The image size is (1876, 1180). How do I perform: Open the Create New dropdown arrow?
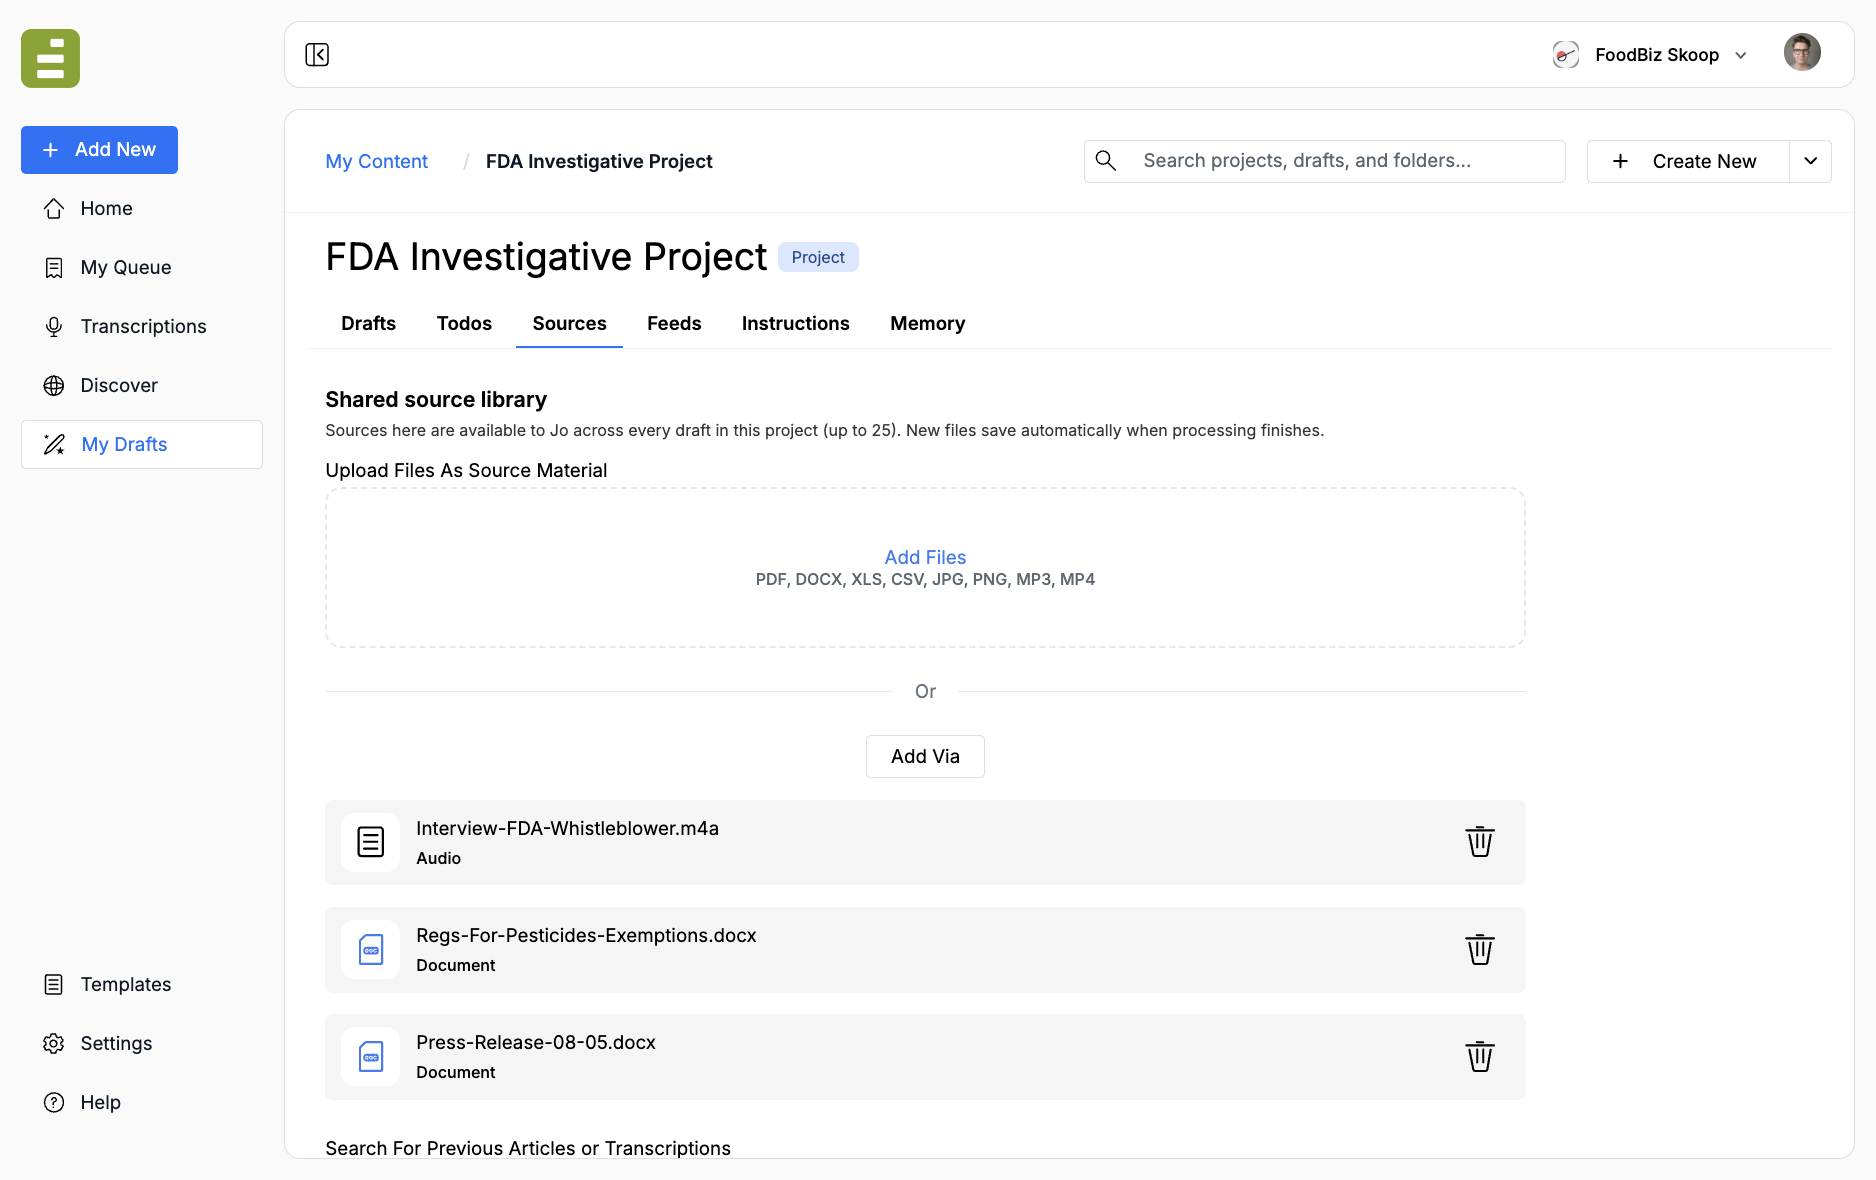pos(1810,161)
